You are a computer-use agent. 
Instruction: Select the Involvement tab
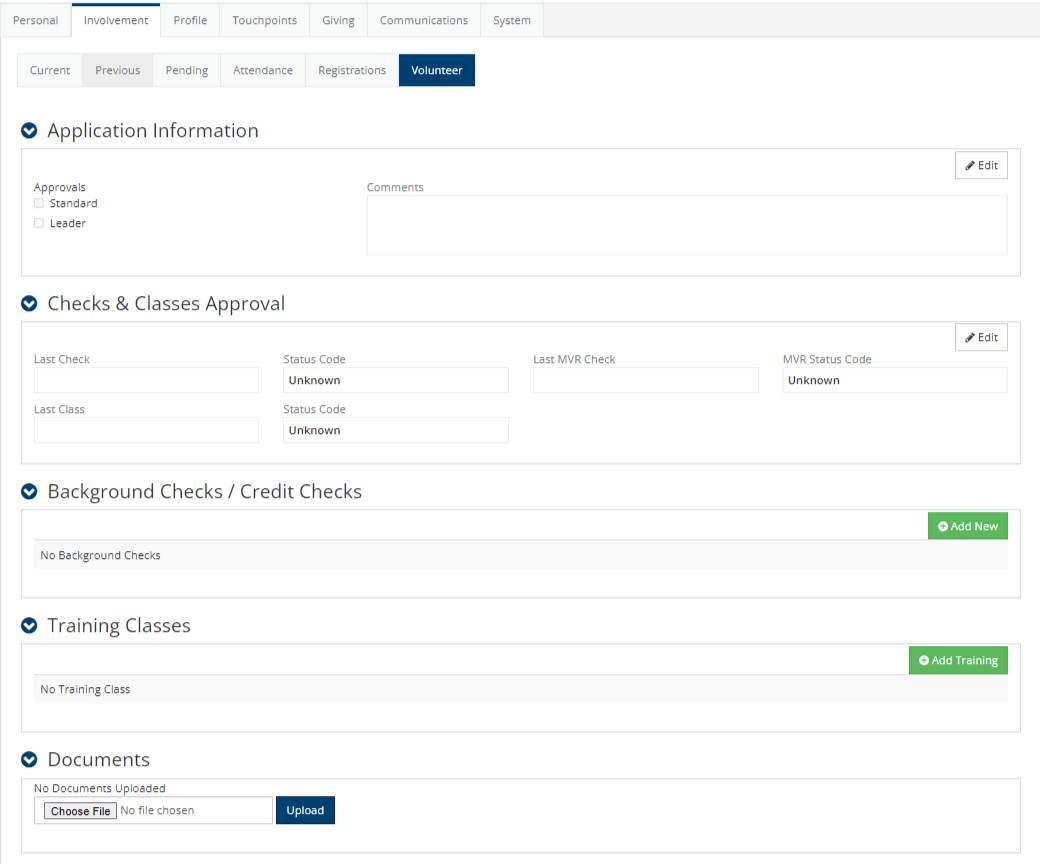tap(116, 21)
